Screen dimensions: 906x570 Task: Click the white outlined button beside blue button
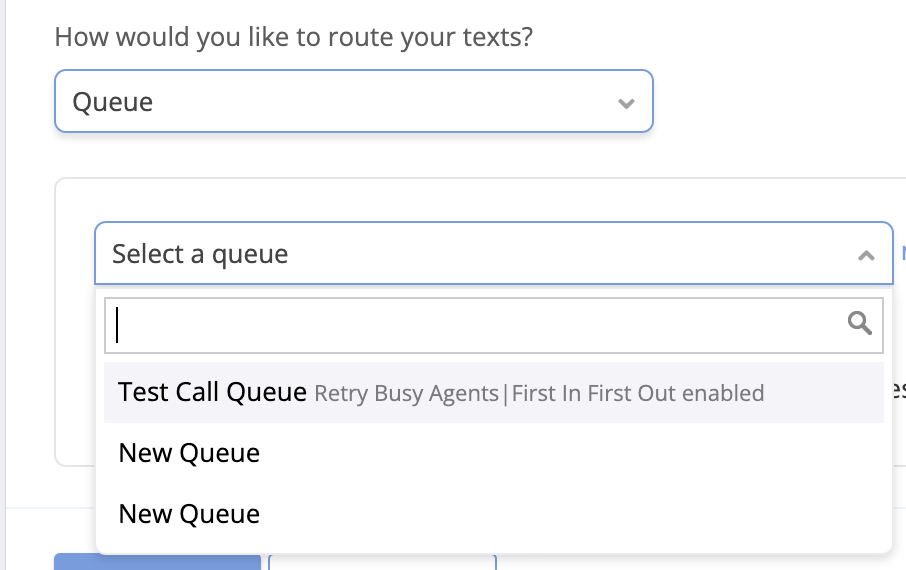383,562
